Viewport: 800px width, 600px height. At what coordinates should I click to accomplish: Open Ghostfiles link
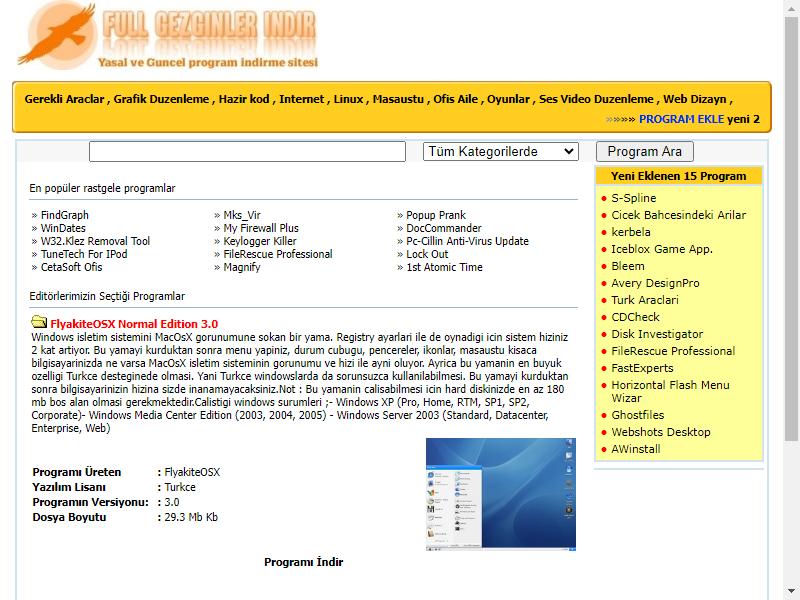(x=638, y=415)
